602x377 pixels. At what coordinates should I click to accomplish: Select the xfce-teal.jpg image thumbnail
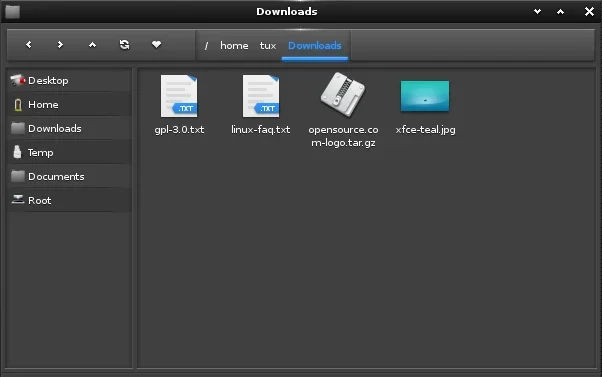pyautogui.click(x=425, y=96)
